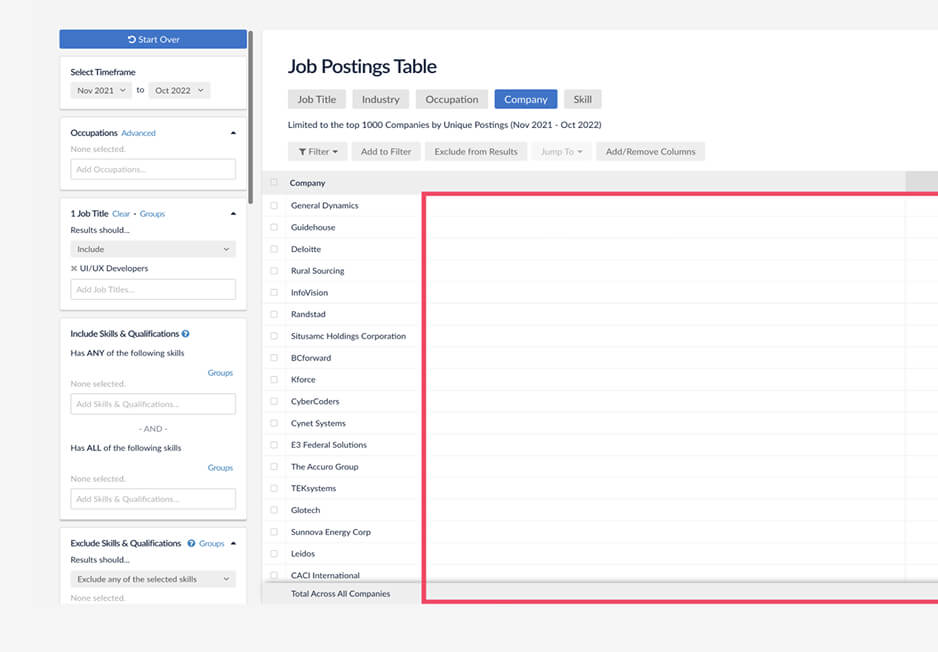
Task: Click the Glotech company name
Action: [305, 510]
